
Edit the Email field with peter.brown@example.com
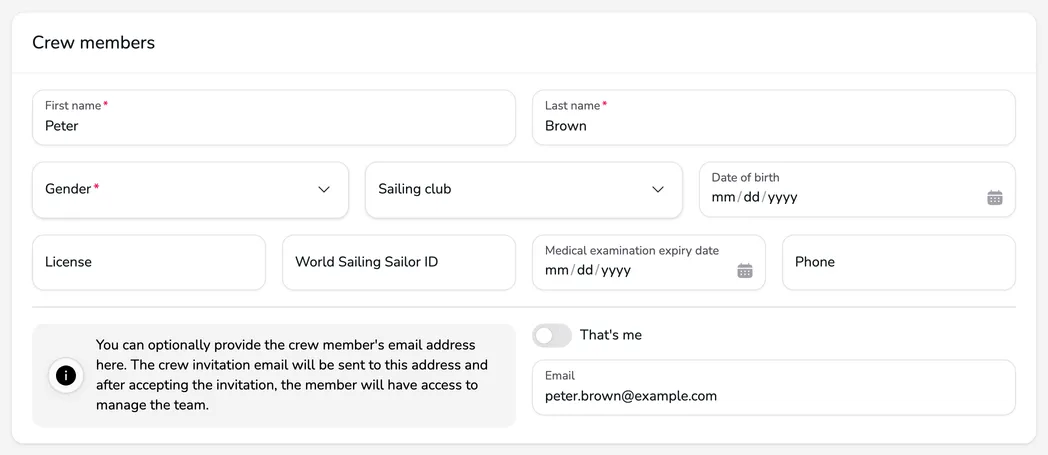[x=774, y=388]
